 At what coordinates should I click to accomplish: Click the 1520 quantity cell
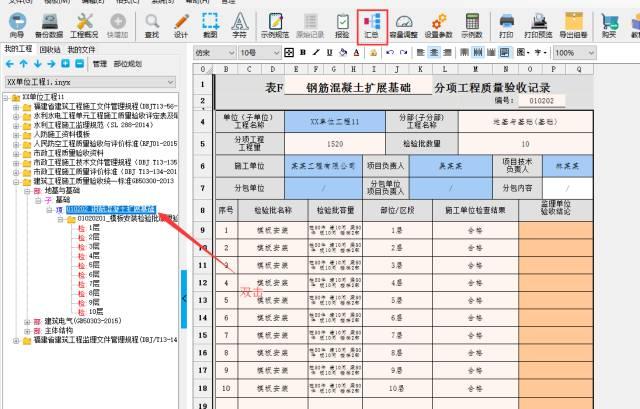pos(335,144)
